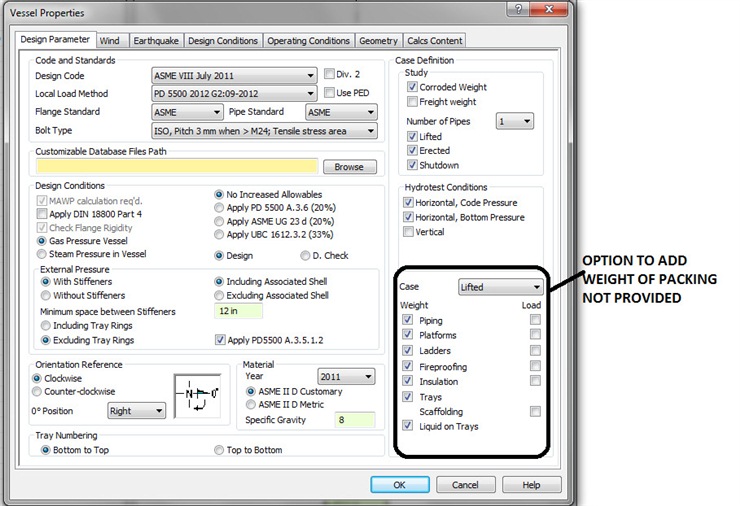
Task: Select Without Stiffeners option
Action: coord(46,295)
